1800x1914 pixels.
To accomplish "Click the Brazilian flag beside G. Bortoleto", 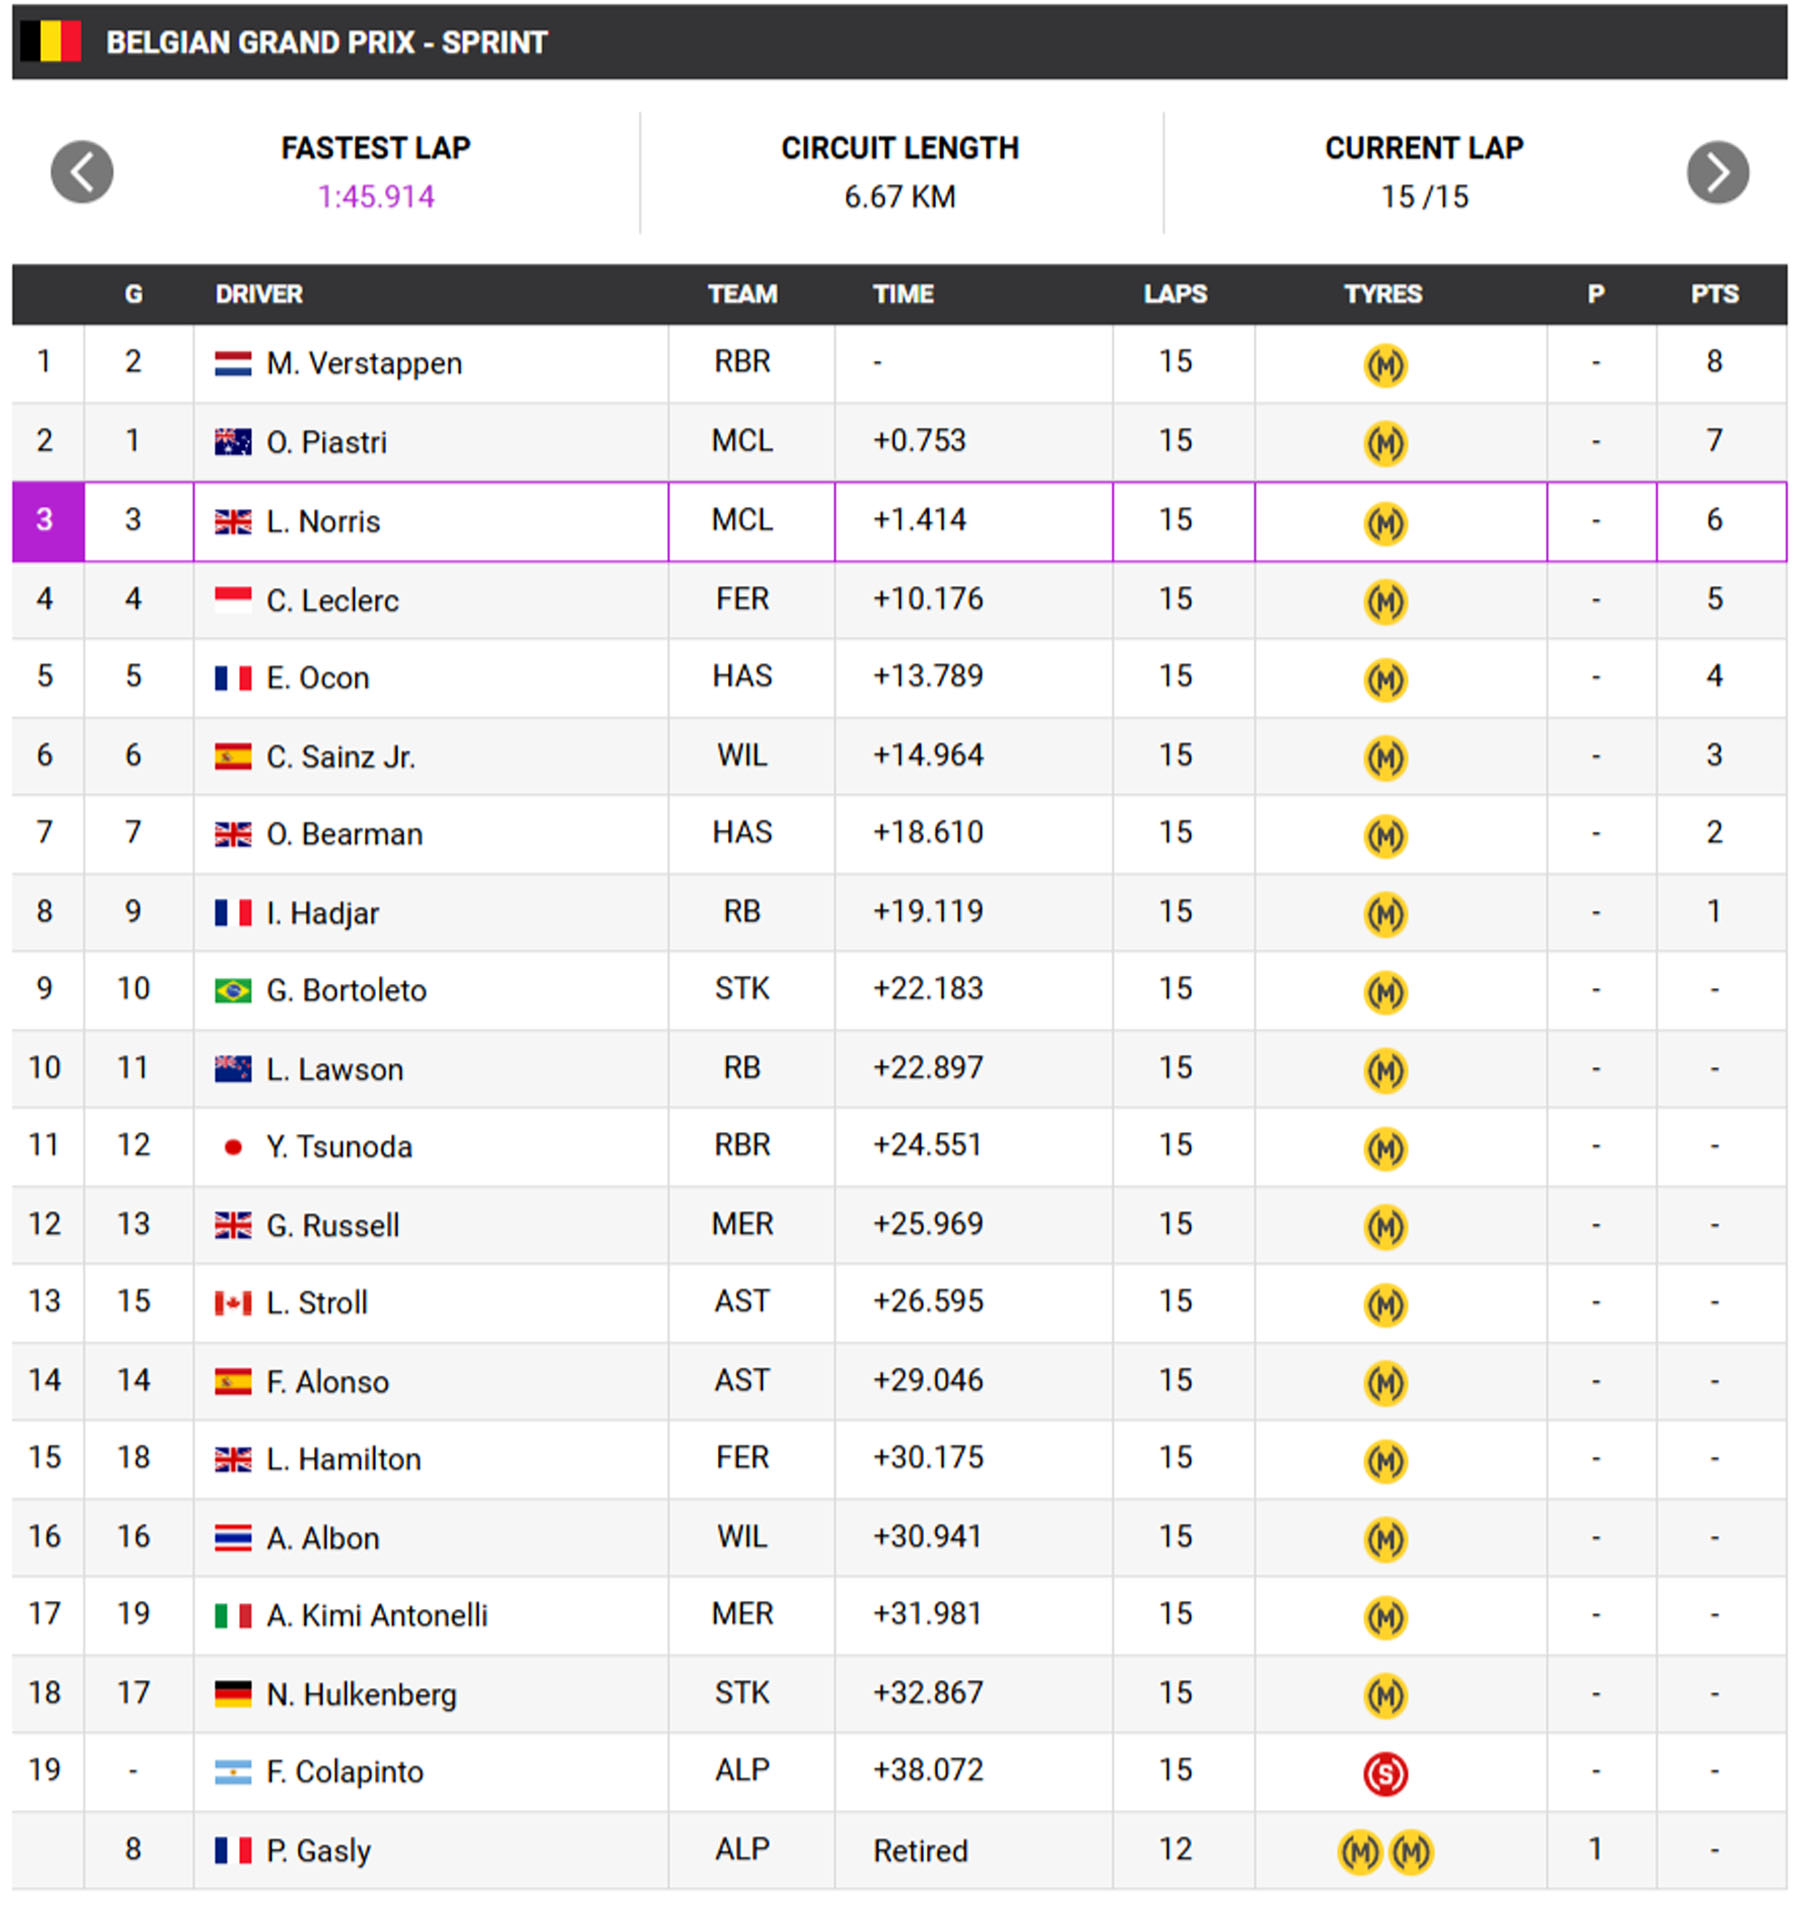I will pos(233,990).
